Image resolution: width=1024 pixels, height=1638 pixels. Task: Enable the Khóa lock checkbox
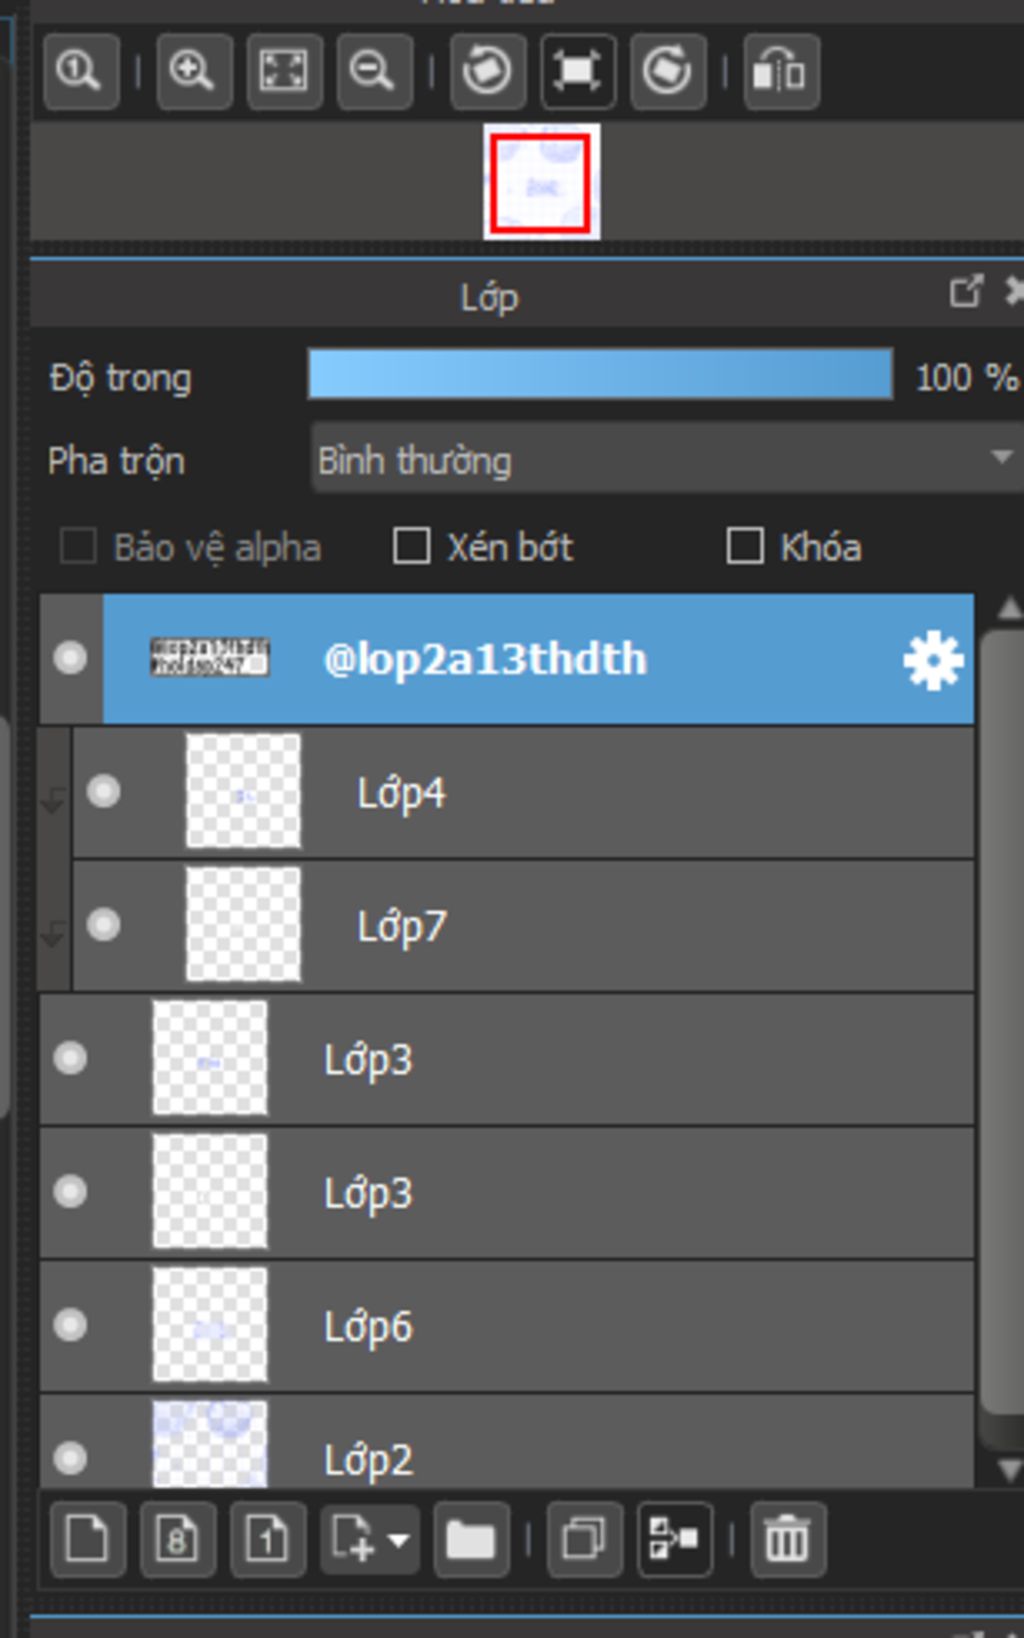[745, 546]
